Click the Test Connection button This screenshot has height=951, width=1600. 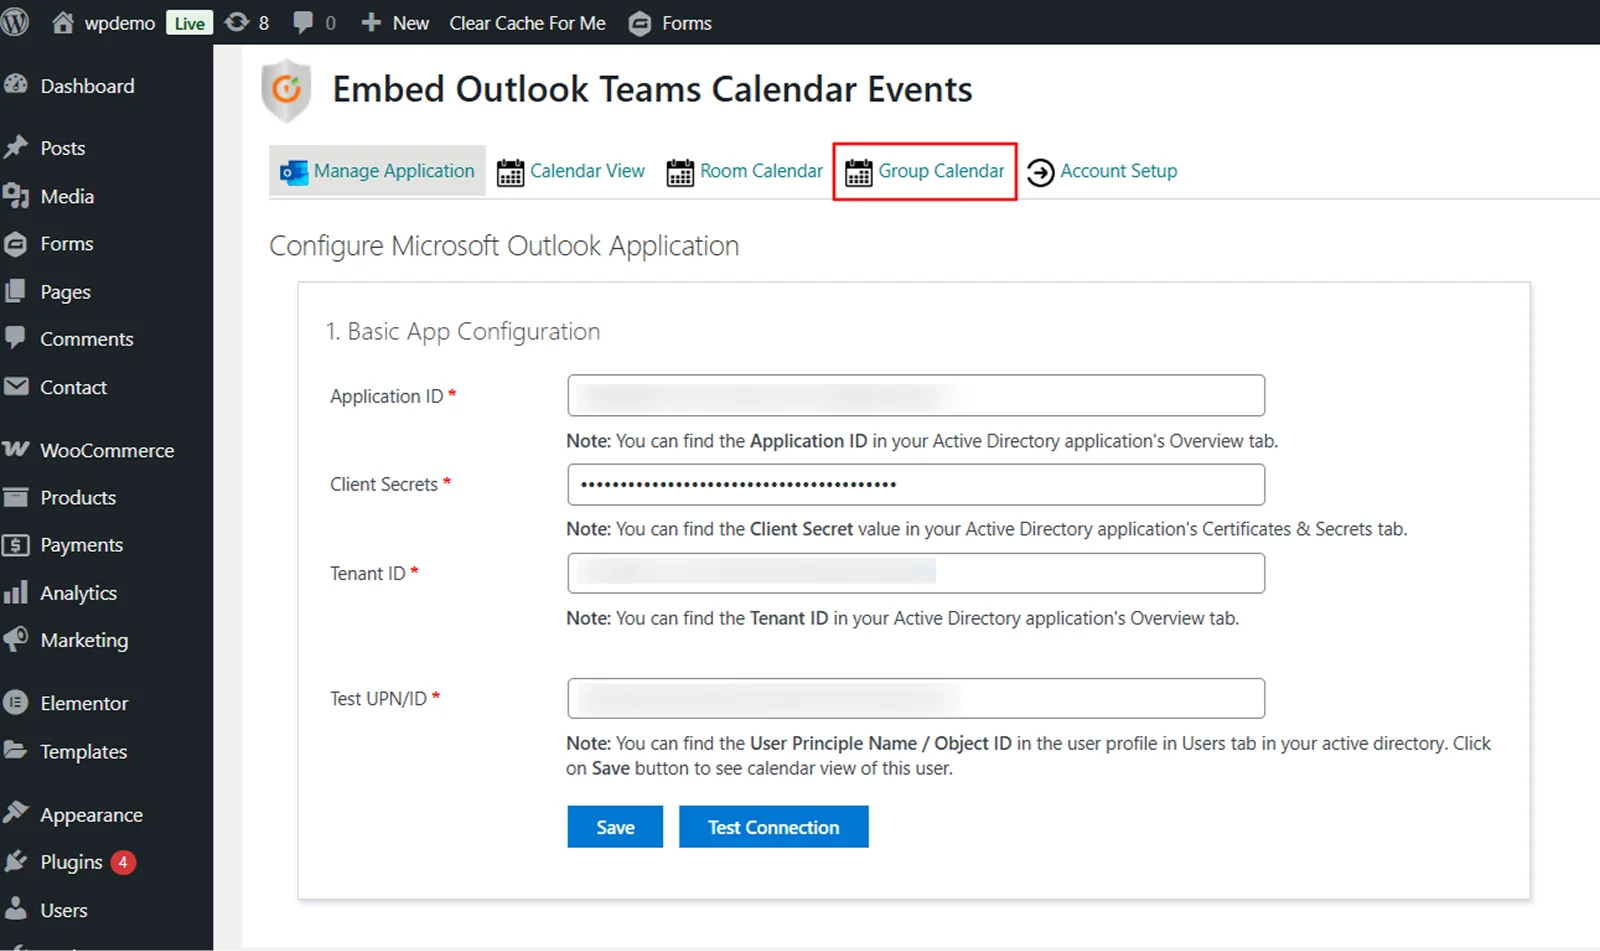773,826
